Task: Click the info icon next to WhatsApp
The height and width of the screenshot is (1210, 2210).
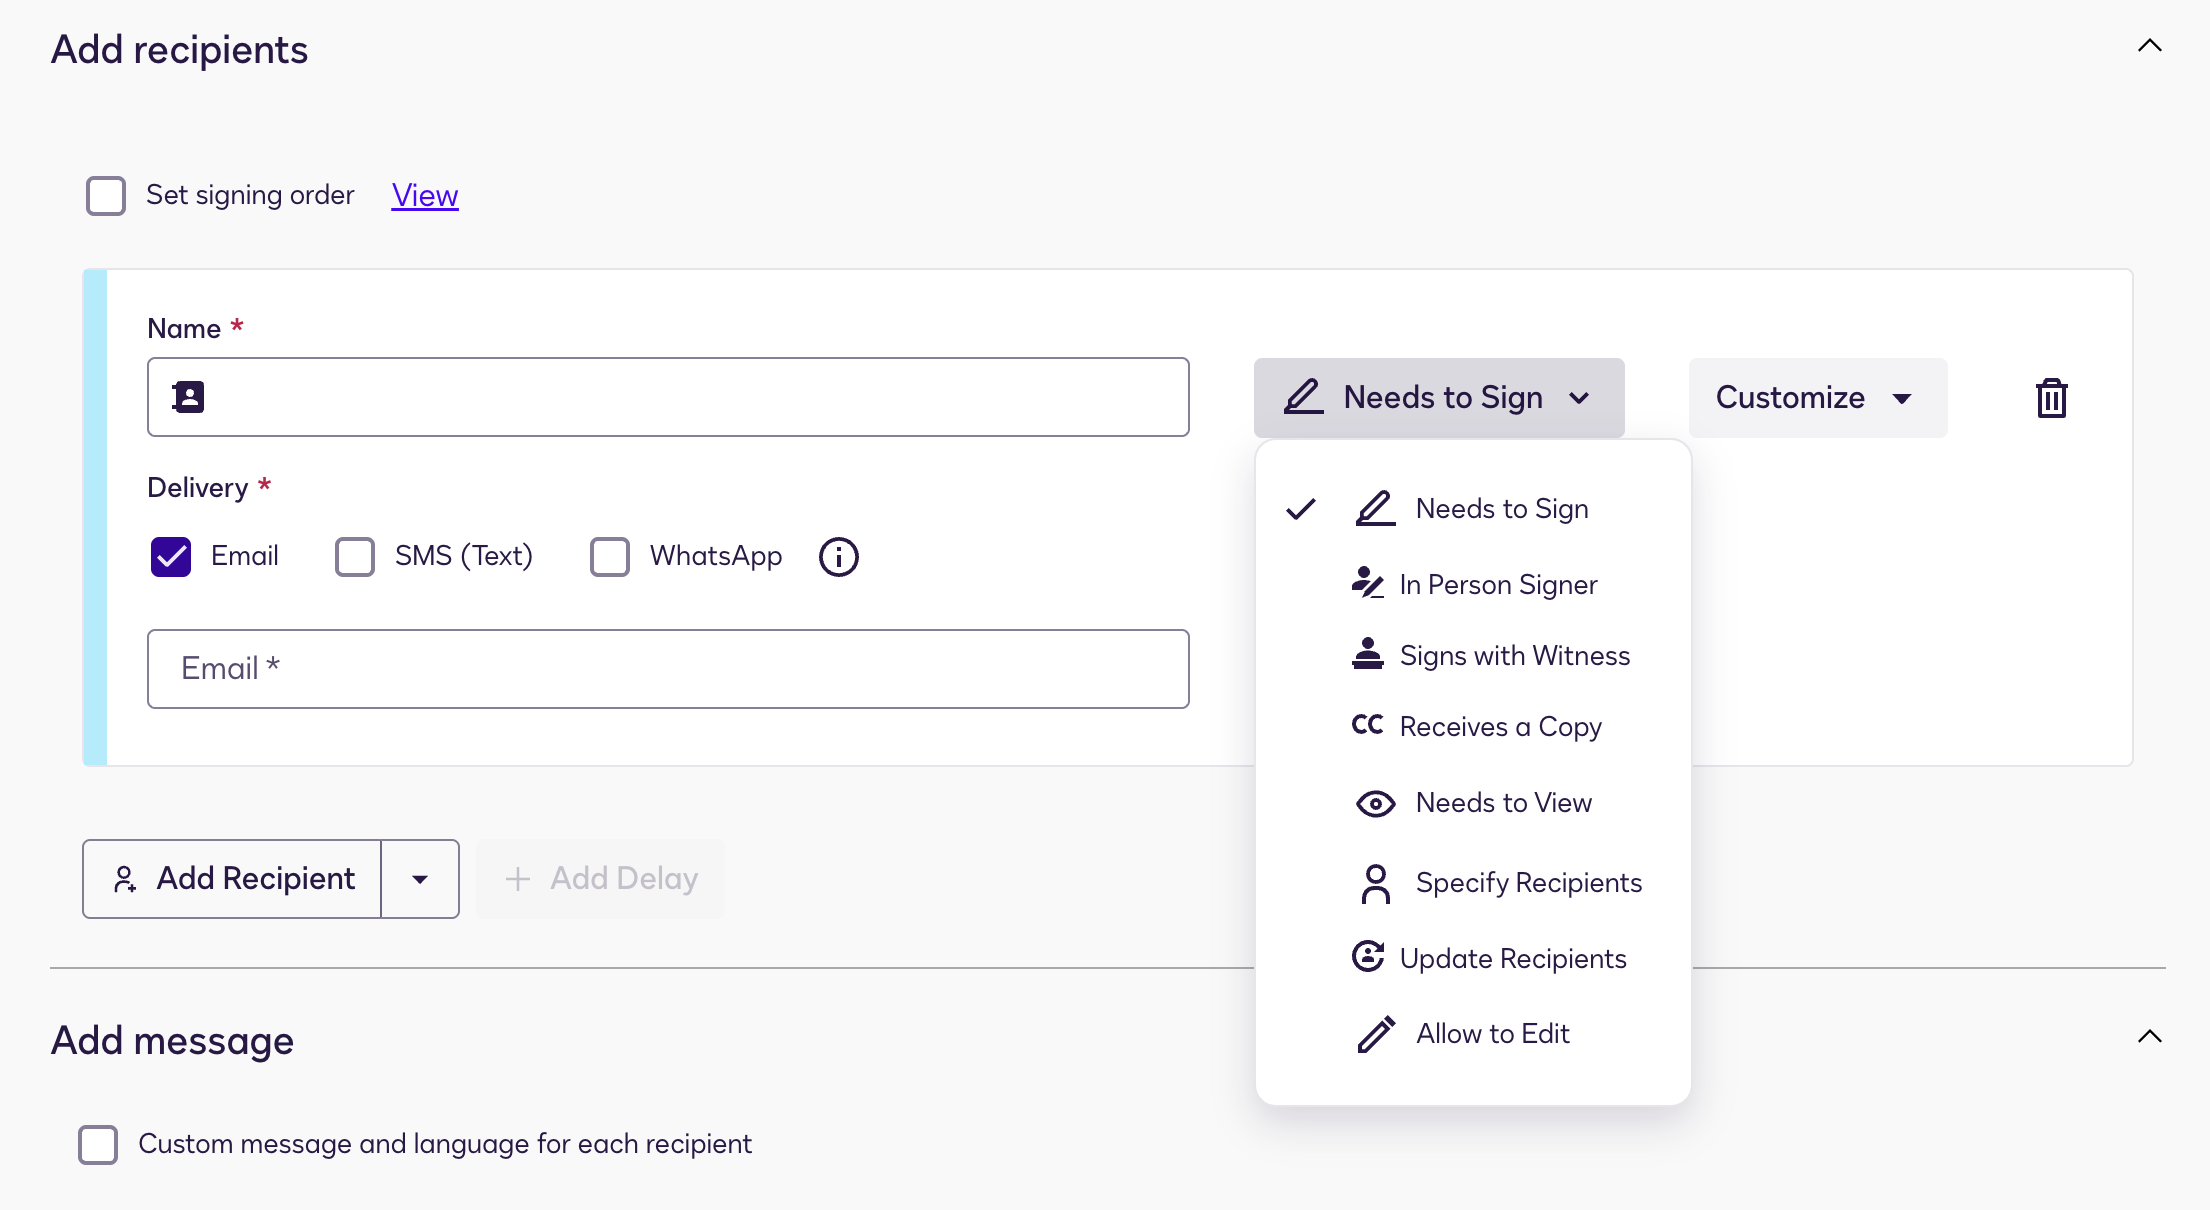Action: 838,557
